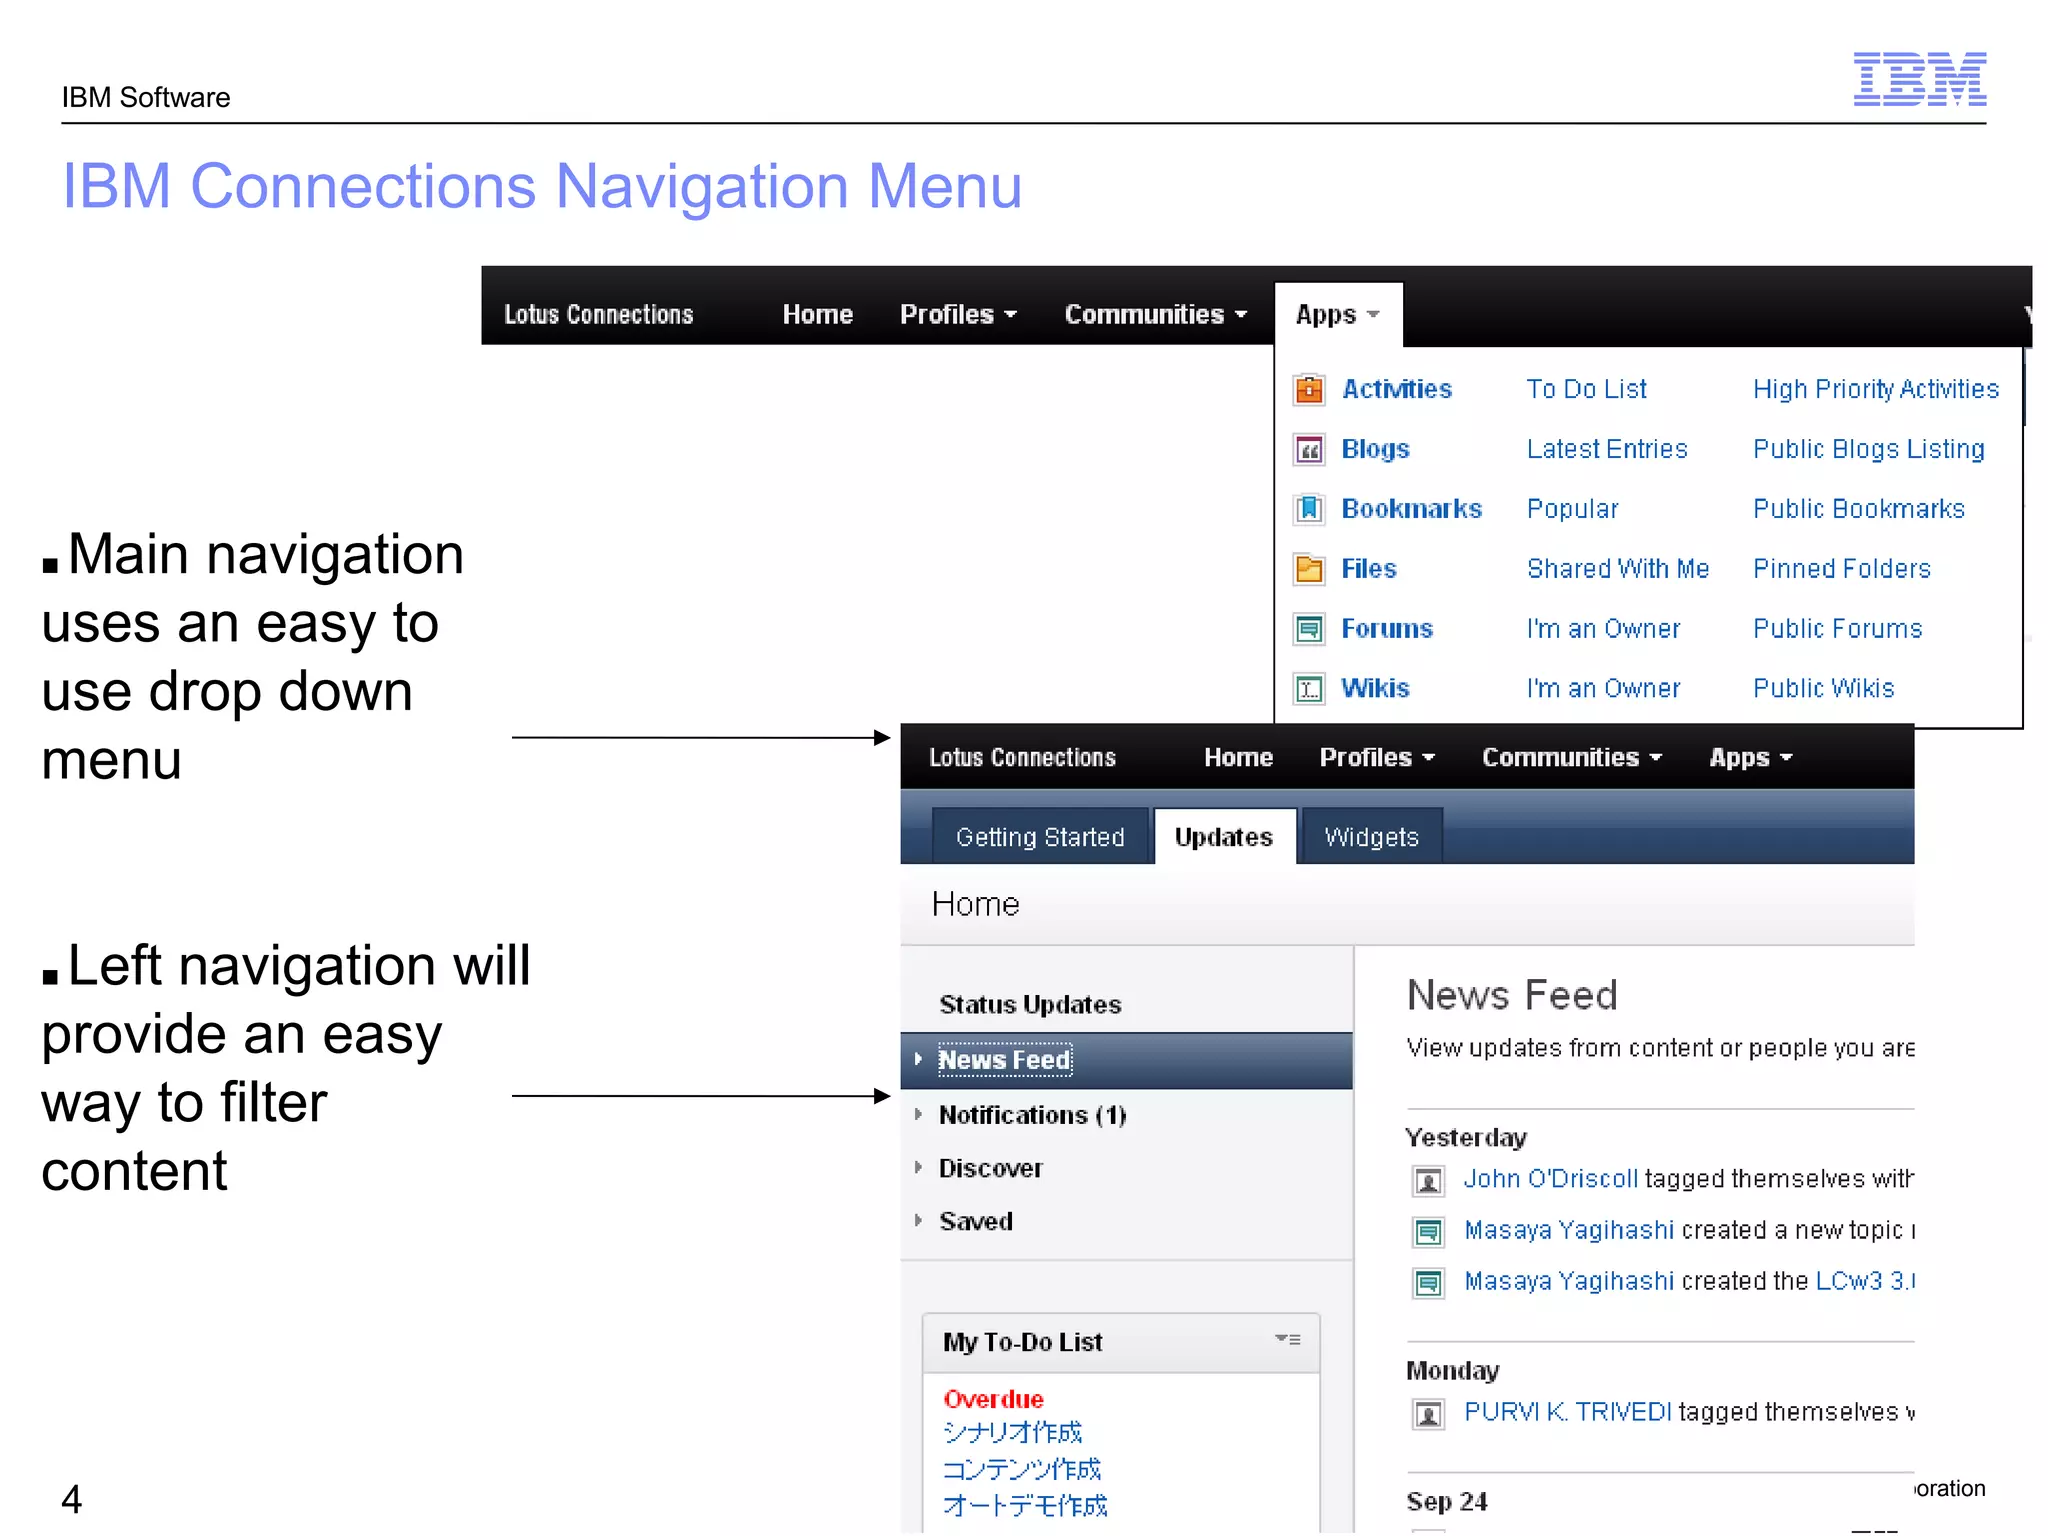Image resolution: width=2048 pixels, height=1536 pixels.
Task: Open the Apps dropdown in lower navigation bar
Action: (1751, 758)
